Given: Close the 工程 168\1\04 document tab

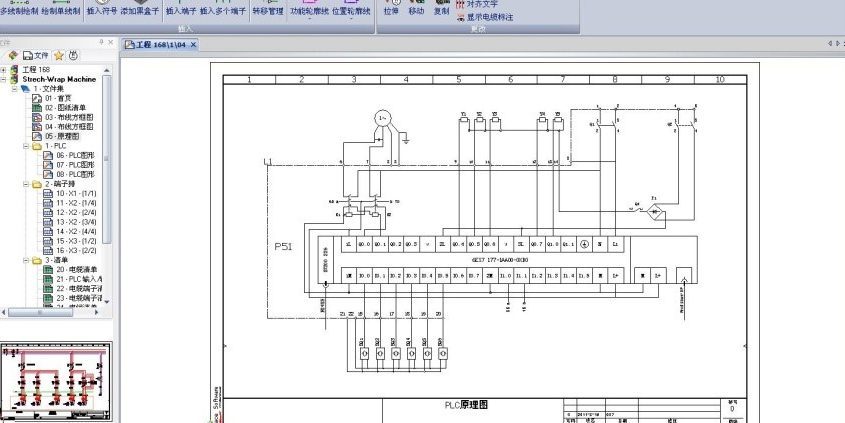Looking at the screenshot, I should 193,45.
